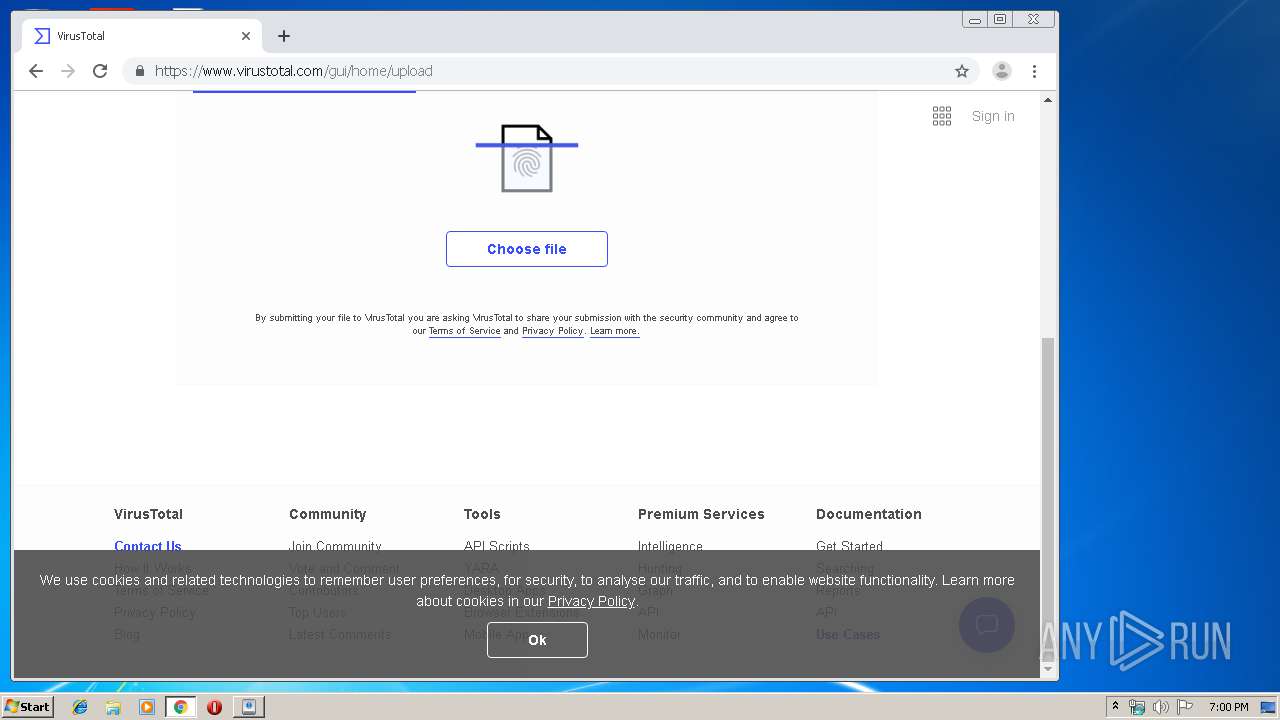Open the Contact Us footer link

coord(148,546)
